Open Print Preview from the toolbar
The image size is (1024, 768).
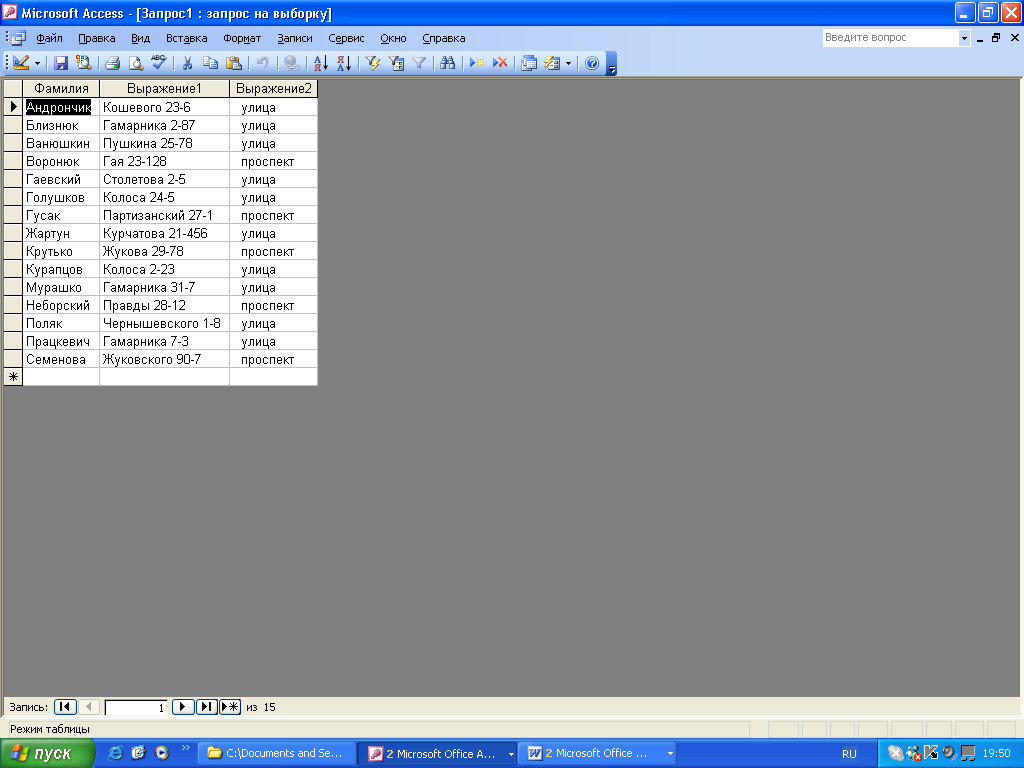click(135, 63)
